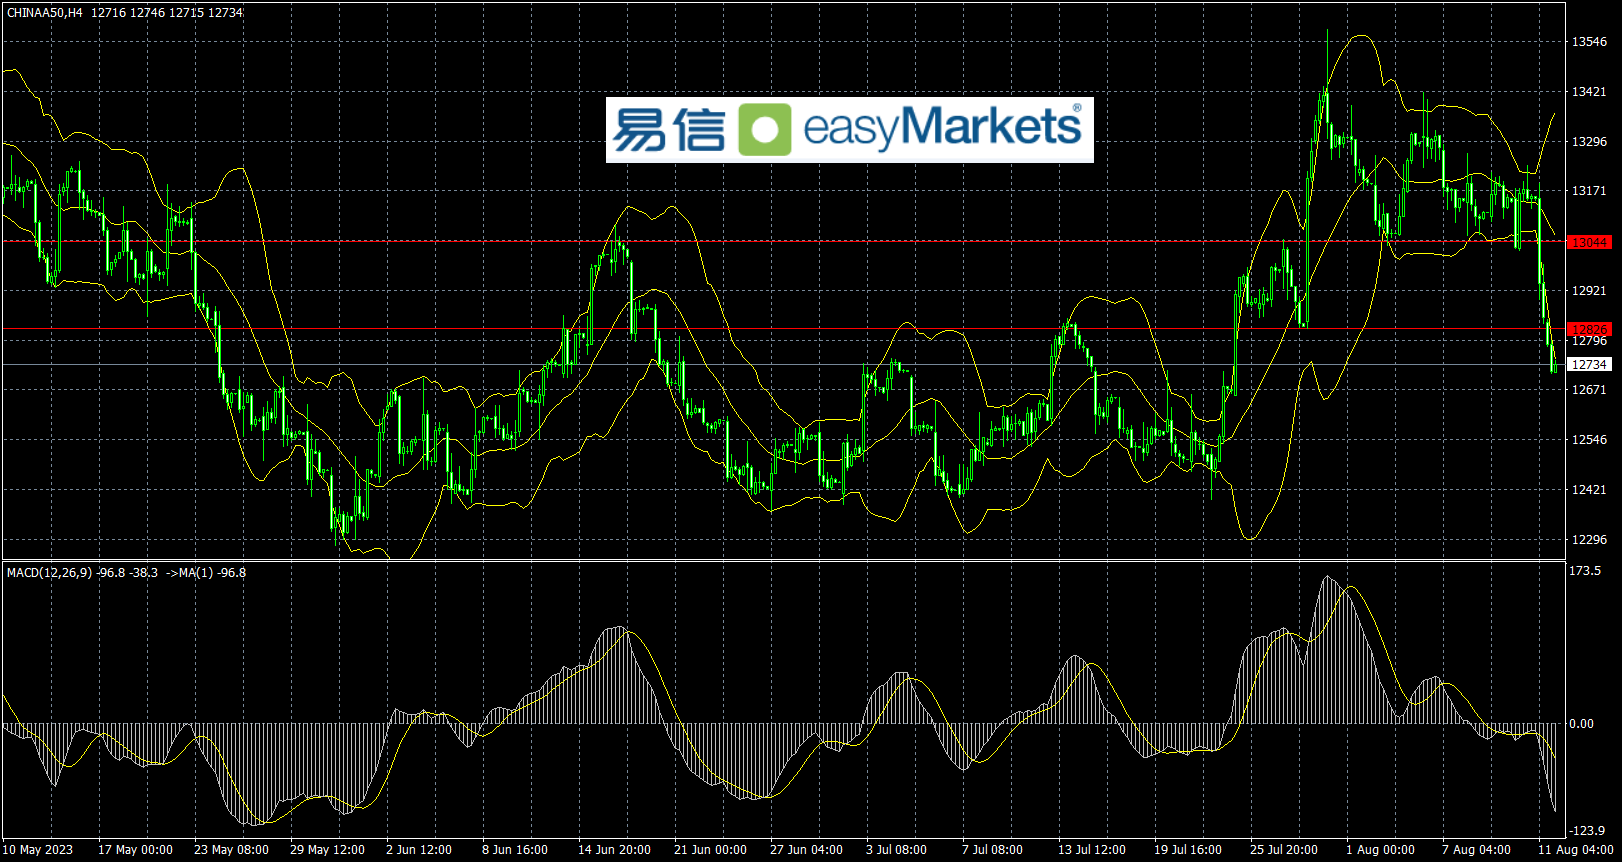The height and width of the screenshot is (862, 1622).
Task: Click the 0.00 MACD zero-level label
Action: pyautogui.click(x=1582, y=724)
